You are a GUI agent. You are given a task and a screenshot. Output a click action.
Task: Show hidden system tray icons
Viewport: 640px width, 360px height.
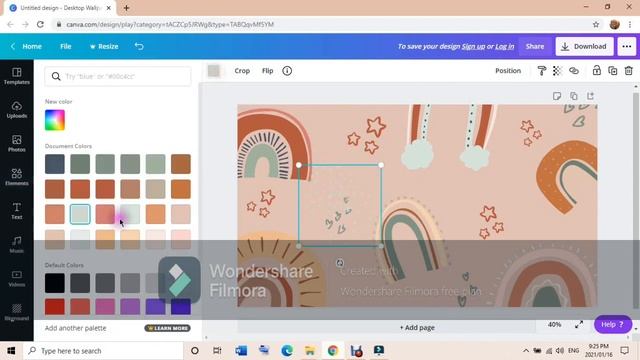point(526,351)
